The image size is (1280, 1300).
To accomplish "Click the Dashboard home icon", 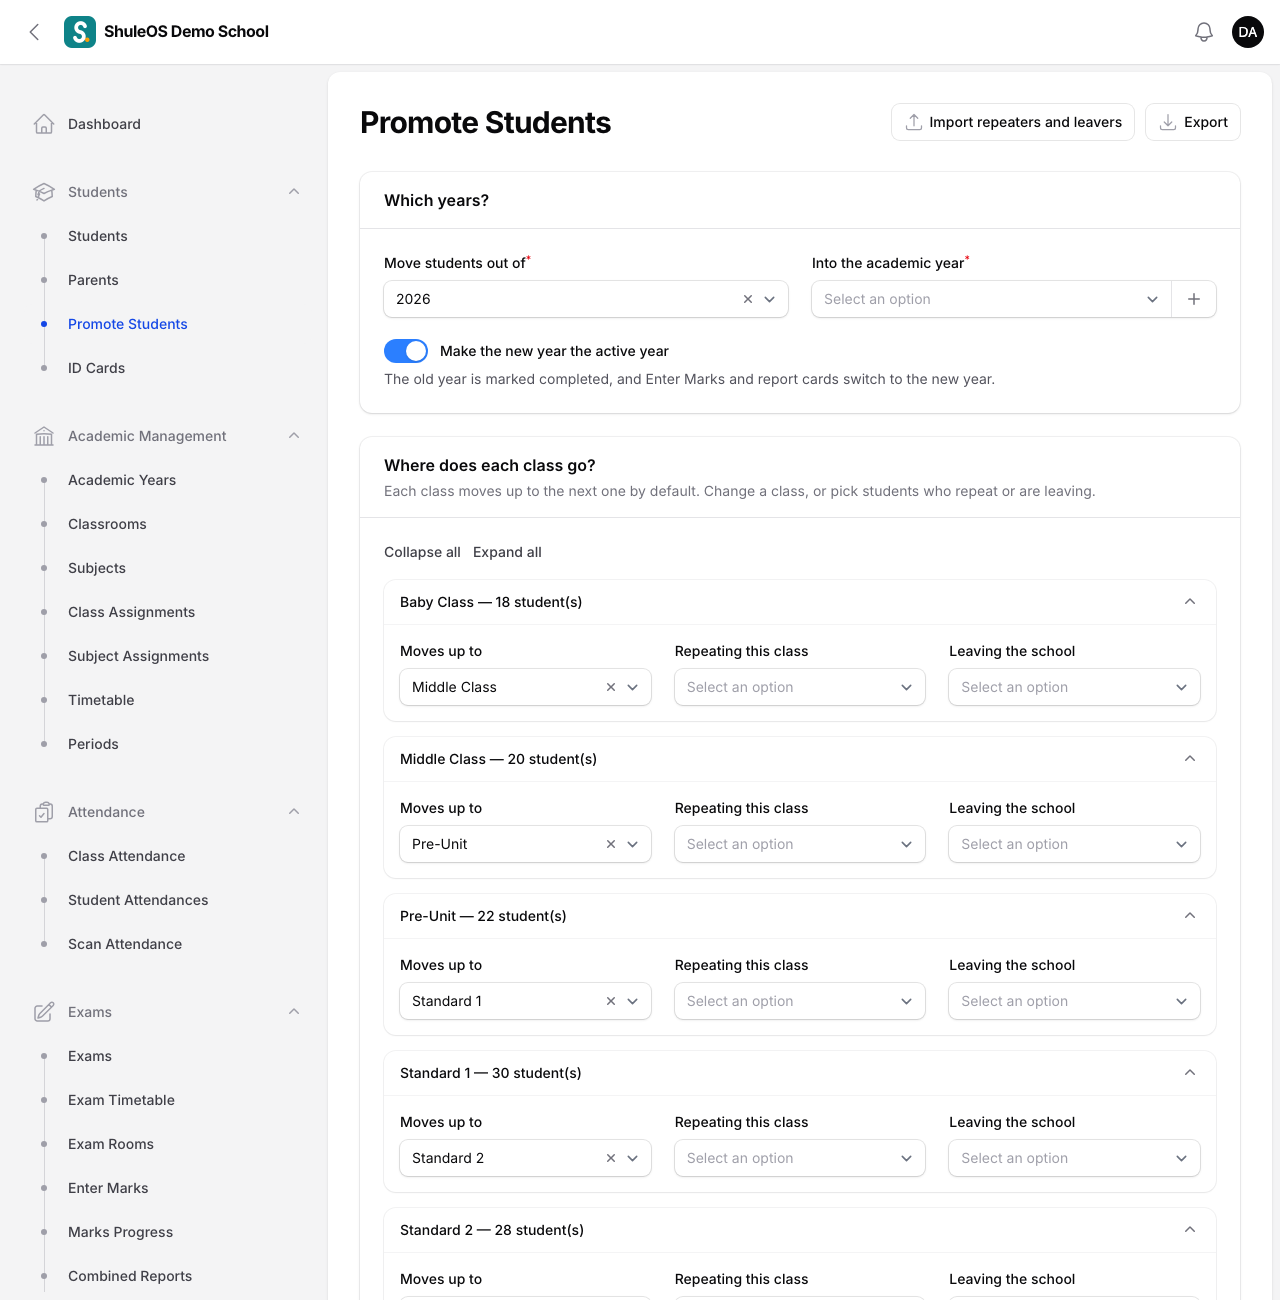I will pyautogui.click(x=44, y=124).
